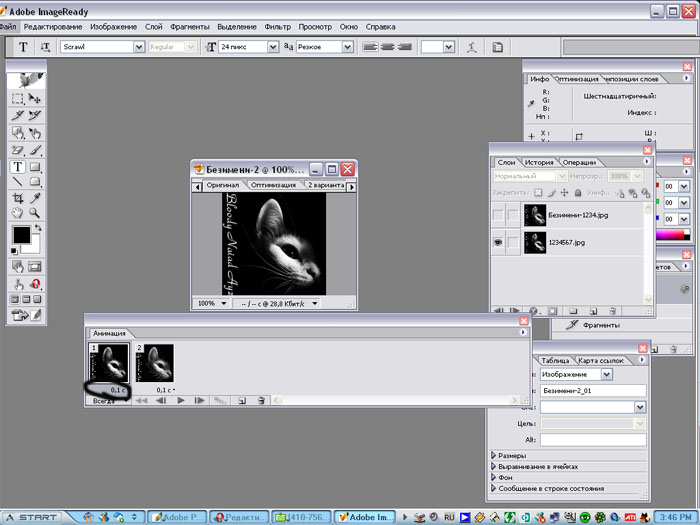This screenshot has width=700, height=525.
Task: Create a new layer set folder
Action: [x=573, y=311]
